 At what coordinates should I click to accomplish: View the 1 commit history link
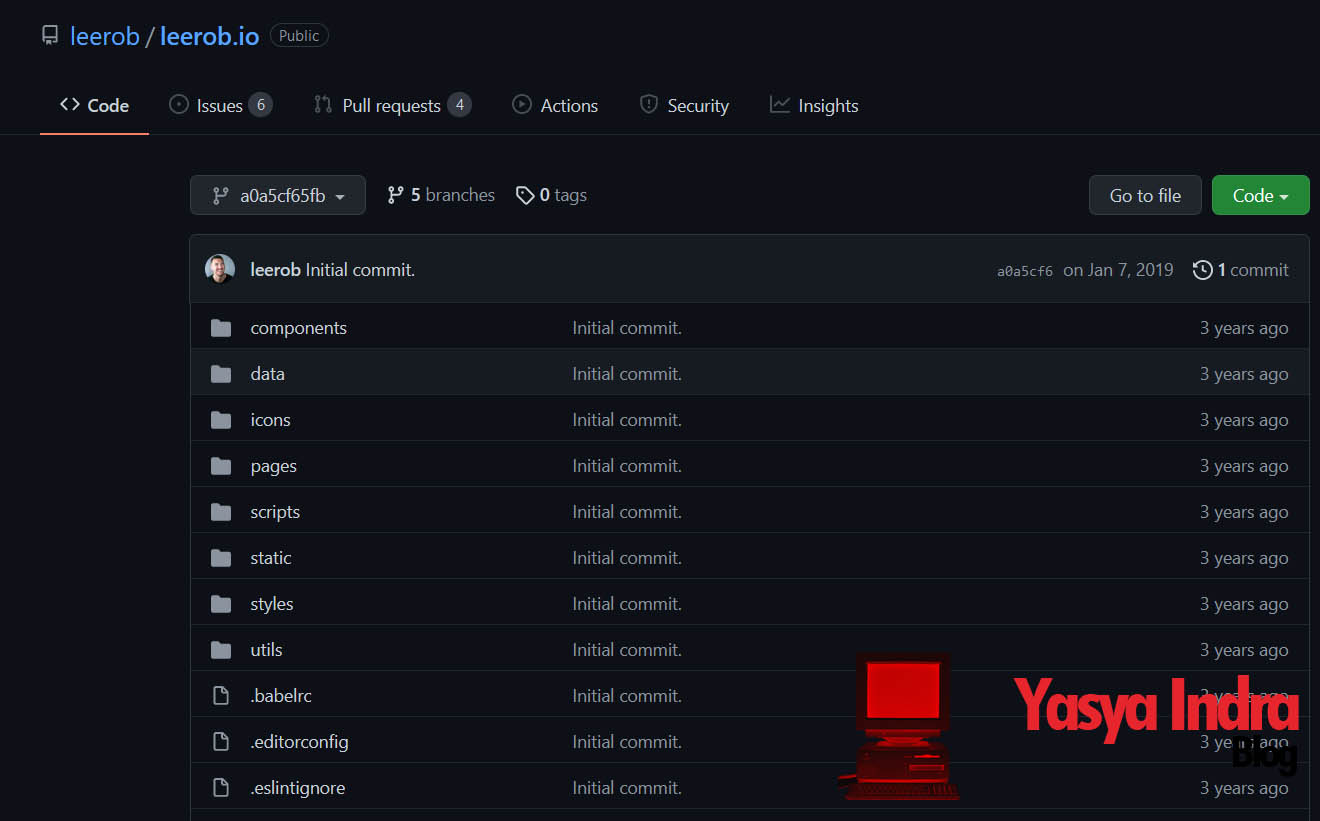(x=1241, y=270)
